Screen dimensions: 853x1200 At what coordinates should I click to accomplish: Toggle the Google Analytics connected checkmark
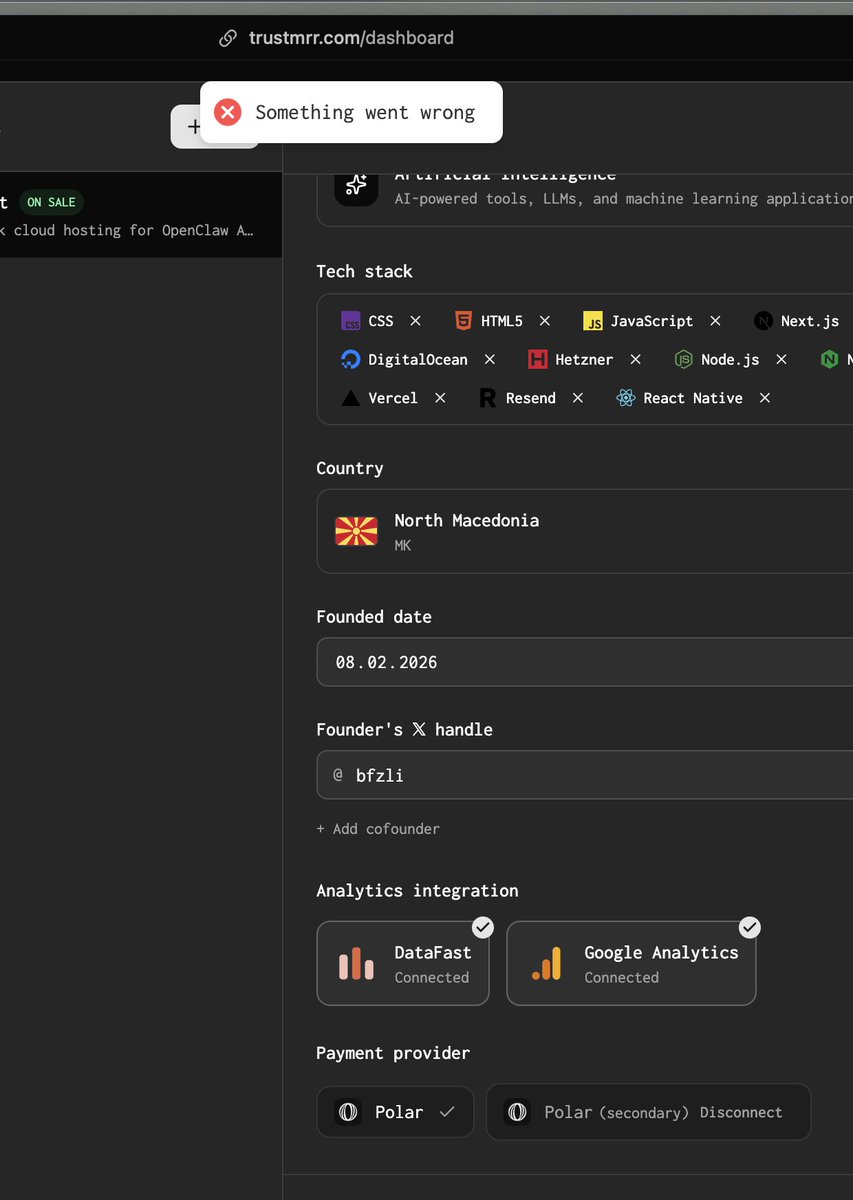pos(750,928)
